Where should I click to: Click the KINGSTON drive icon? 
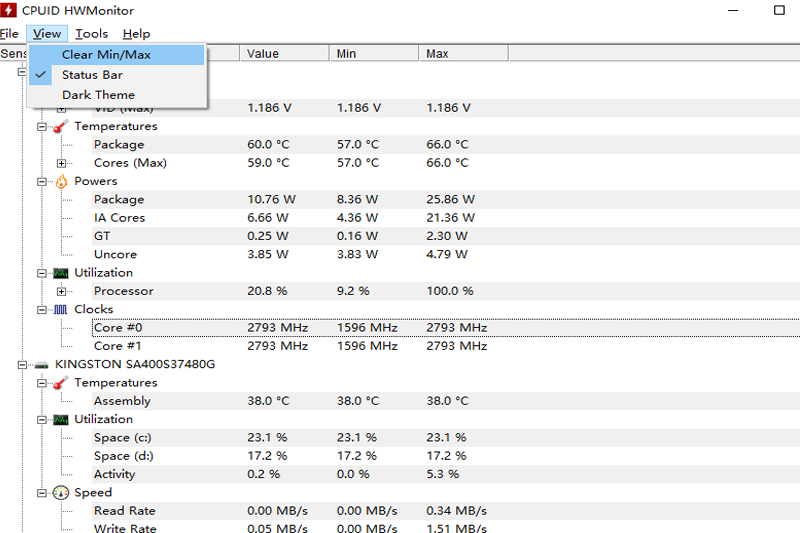pyautogui.click(x=41, y=365)
